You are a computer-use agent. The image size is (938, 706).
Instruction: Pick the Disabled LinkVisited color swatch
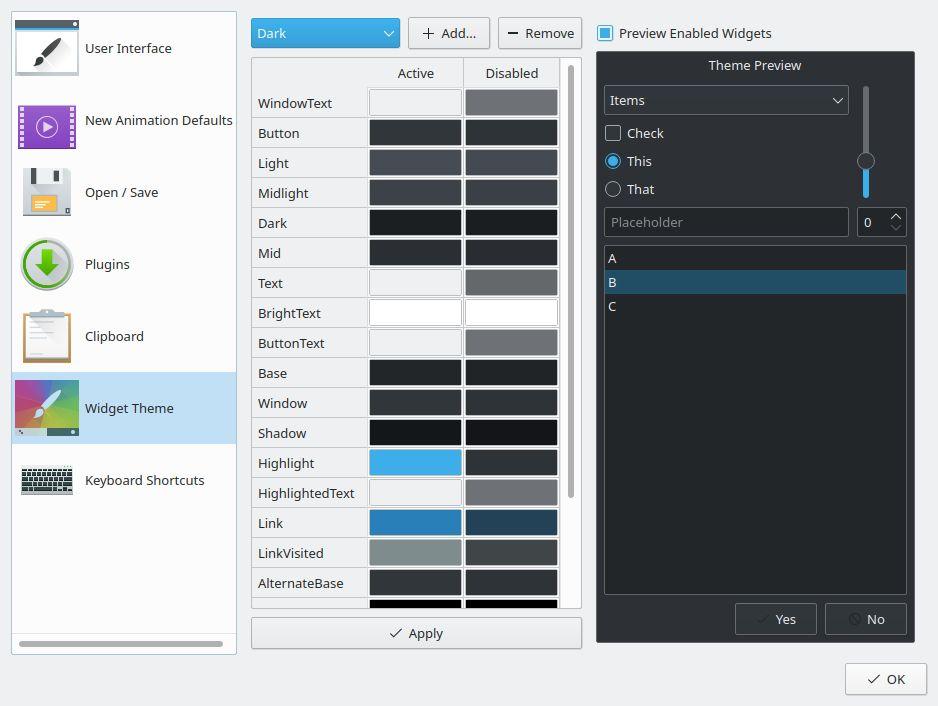point(511,553)
